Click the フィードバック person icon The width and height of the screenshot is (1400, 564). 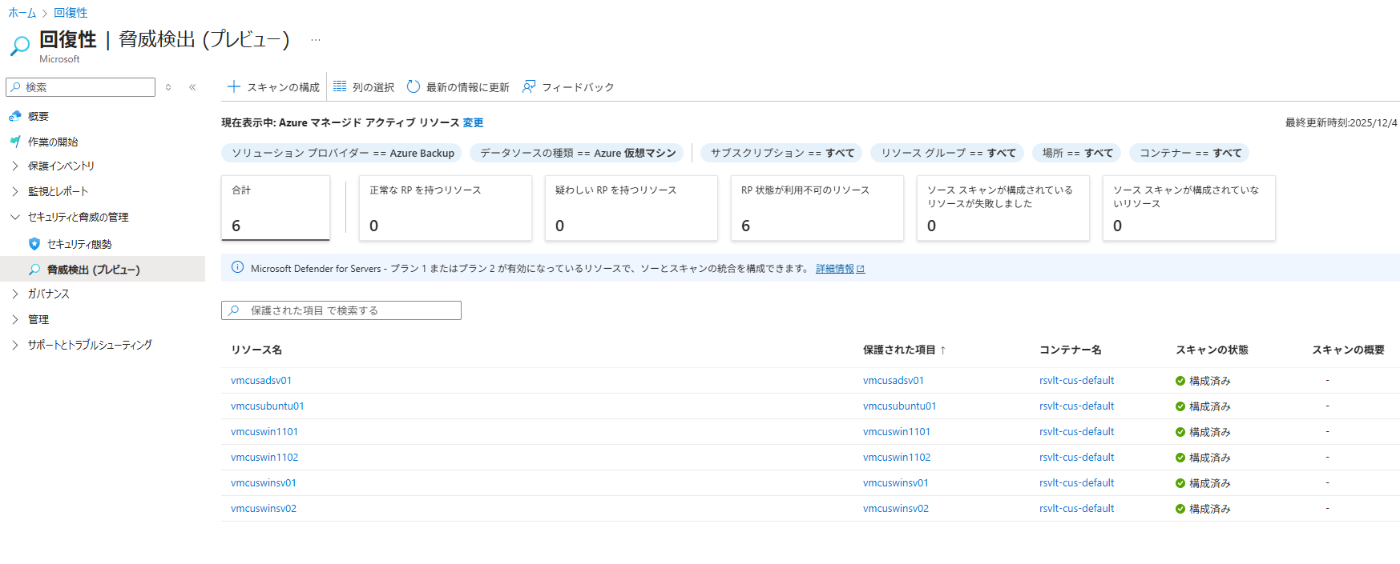point(529,87)
